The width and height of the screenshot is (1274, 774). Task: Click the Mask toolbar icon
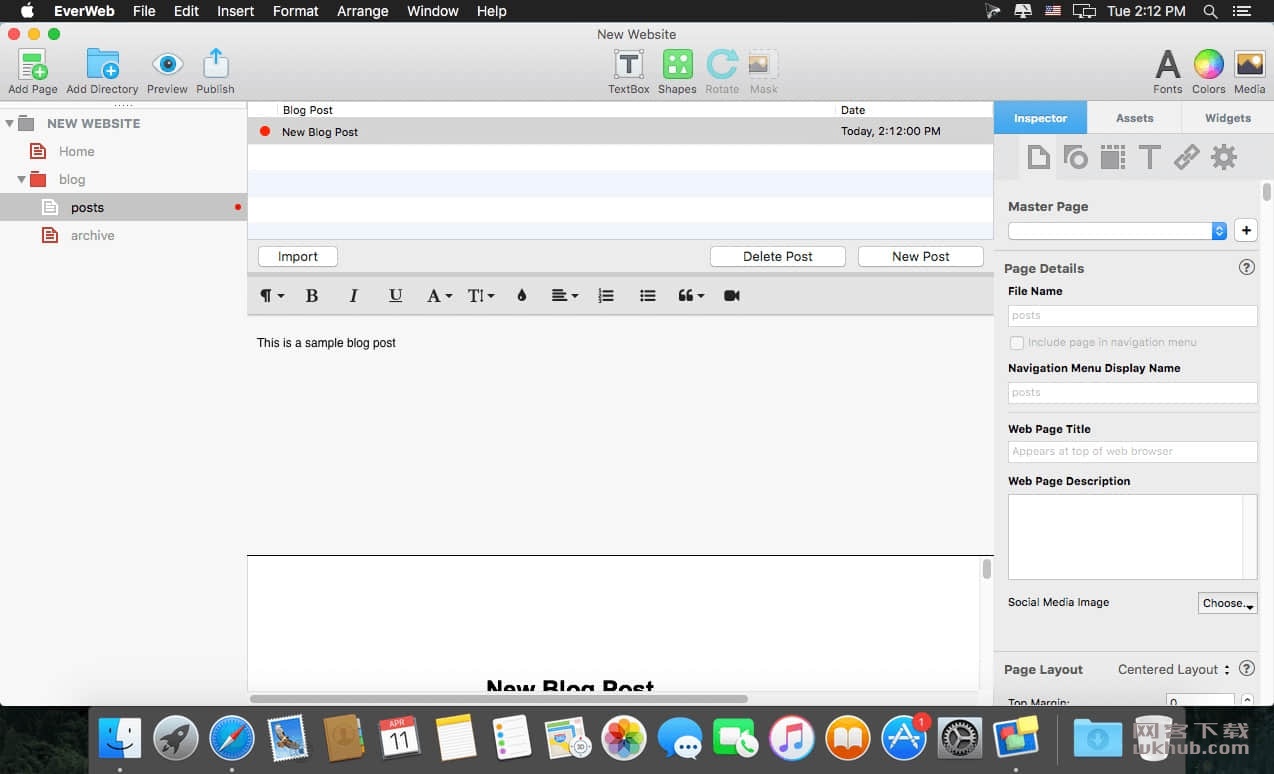(x=763, y=65)
